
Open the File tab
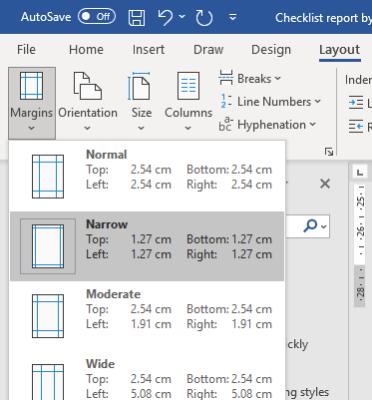pyautogui.click(x=26, y=50)
